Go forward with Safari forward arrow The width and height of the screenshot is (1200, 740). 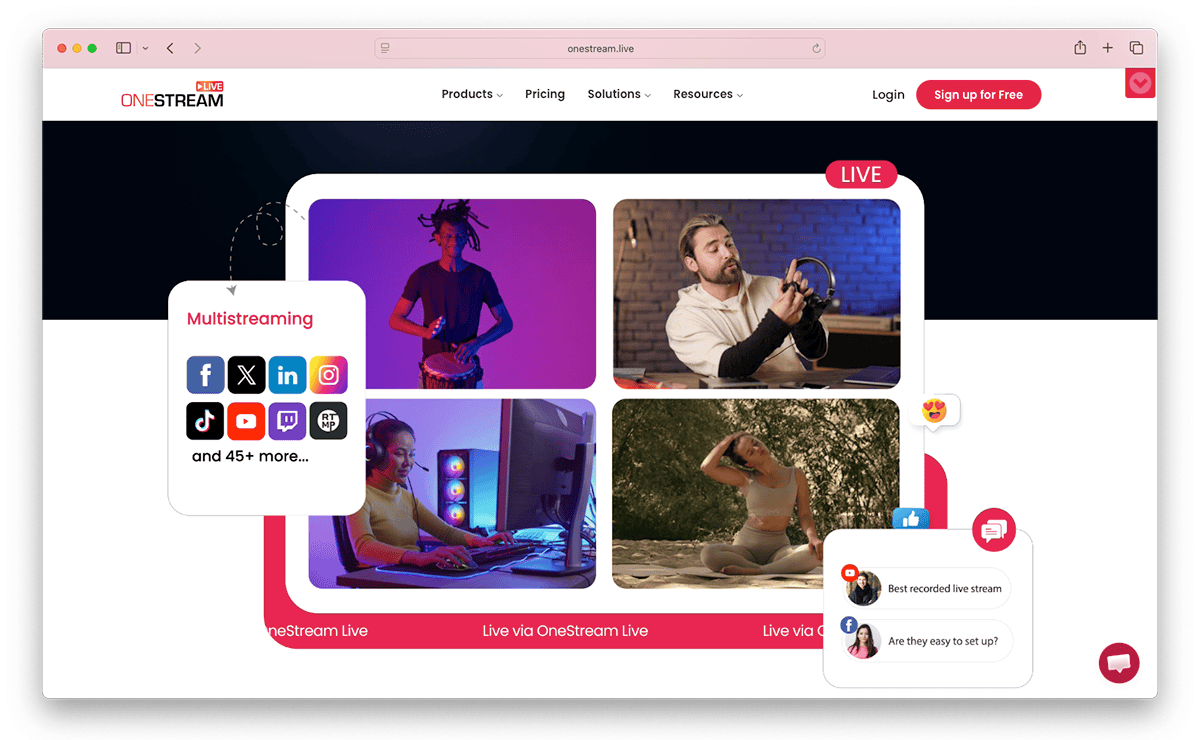(x=198, y=48)
